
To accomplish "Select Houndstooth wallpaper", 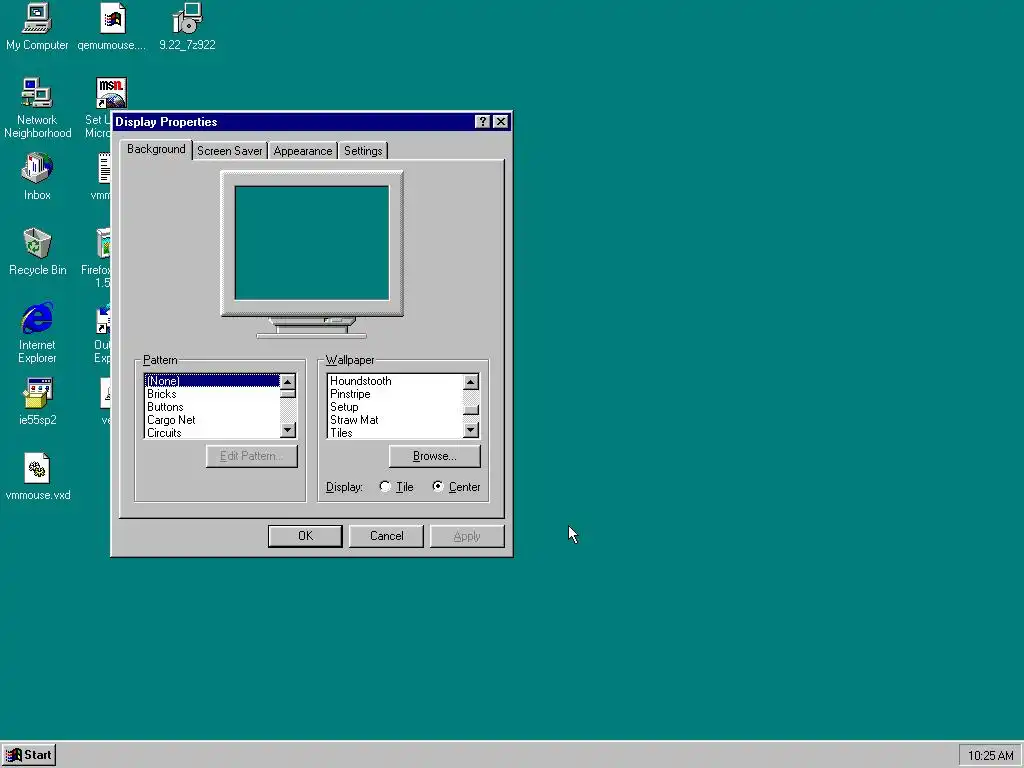I will [x=394, y=381].
